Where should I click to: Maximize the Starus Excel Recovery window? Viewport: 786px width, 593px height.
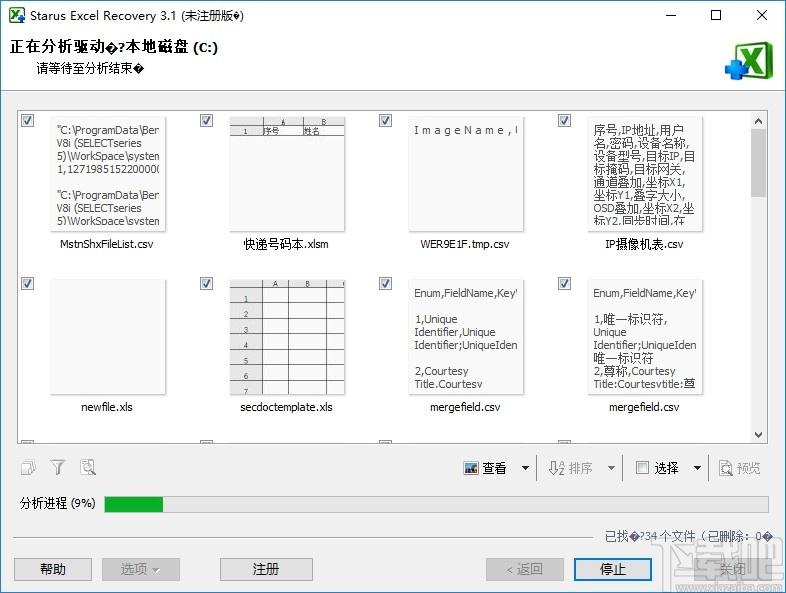716,16
